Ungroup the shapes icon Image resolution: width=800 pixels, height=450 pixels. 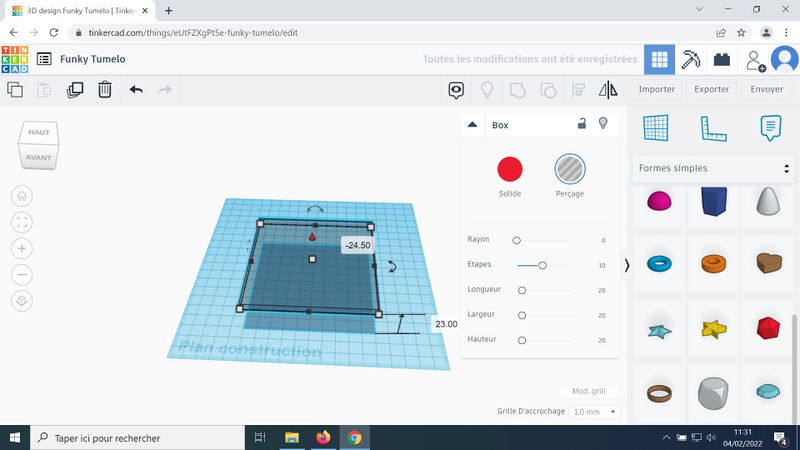point(548,90)
